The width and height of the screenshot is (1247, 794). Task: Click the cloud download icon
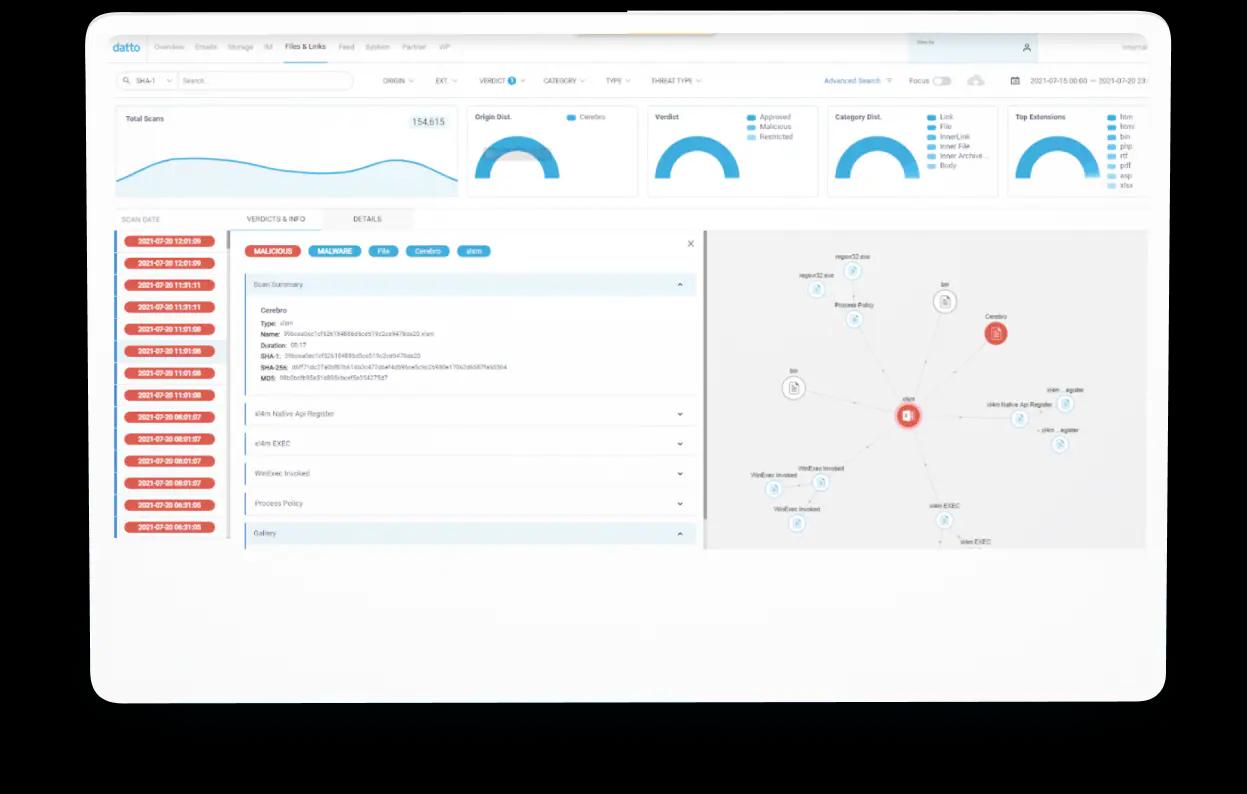(976, 81)
